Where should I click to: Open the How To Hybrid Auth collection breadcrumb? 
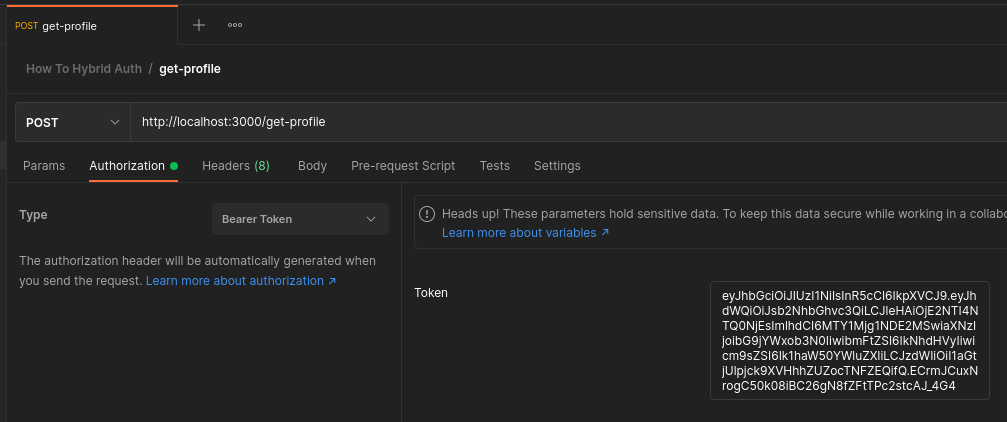coord(83,69)
